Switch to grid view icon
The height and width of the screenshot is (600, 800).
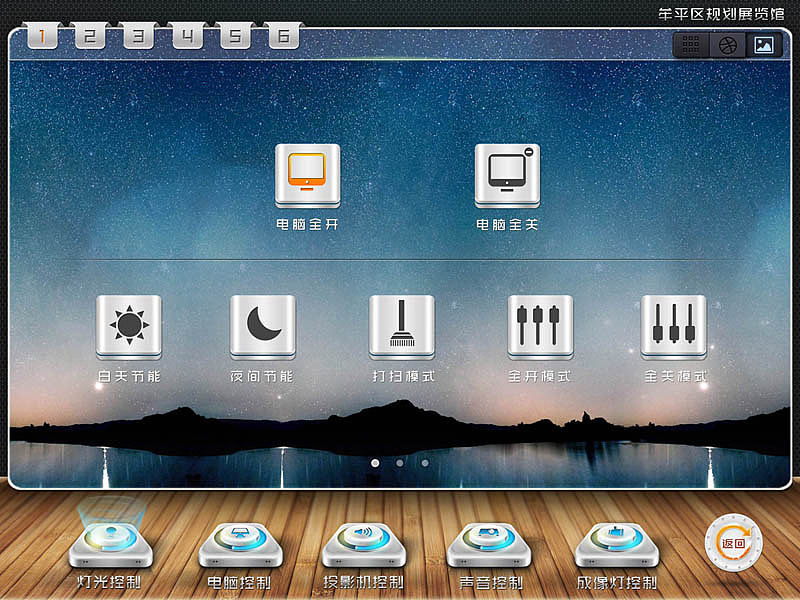[x=690, y=45]
